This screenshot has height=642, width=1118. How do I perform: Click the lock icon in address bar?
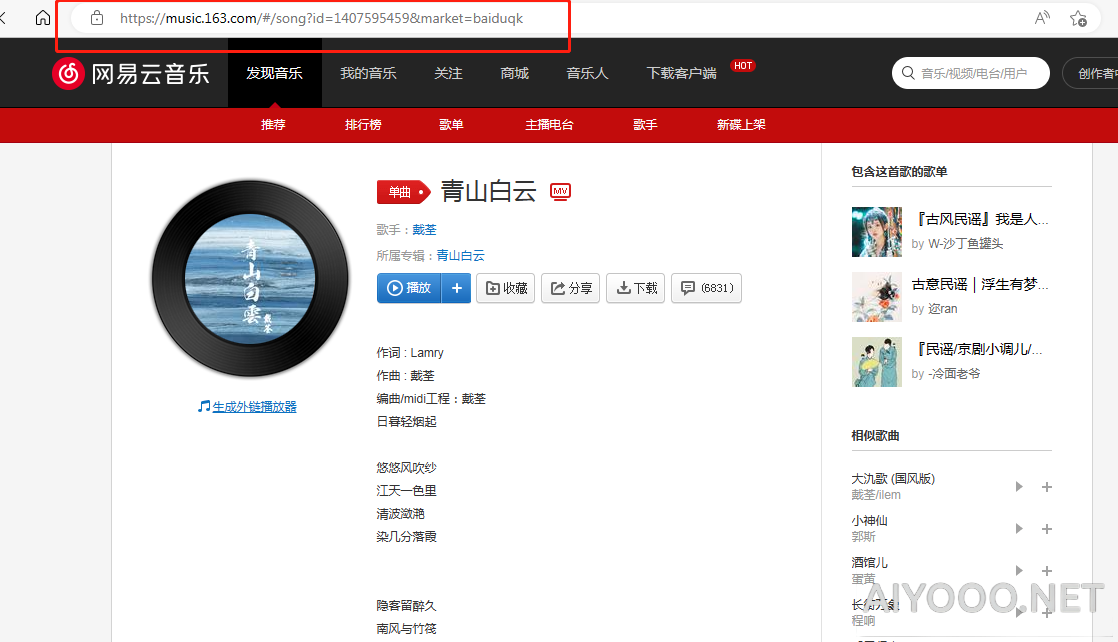(x=97, y=18)
